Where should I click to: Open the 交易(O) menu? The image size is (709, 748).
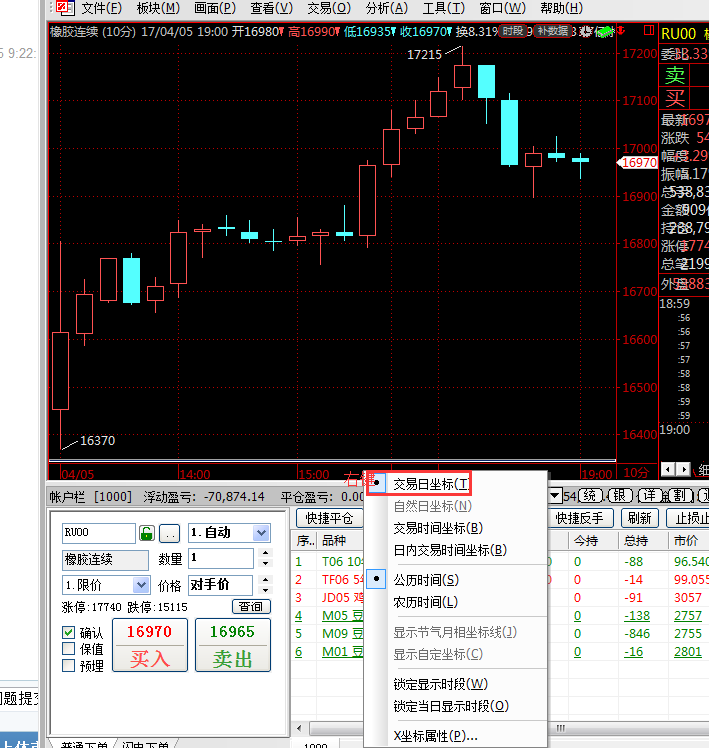coord(329,8)
